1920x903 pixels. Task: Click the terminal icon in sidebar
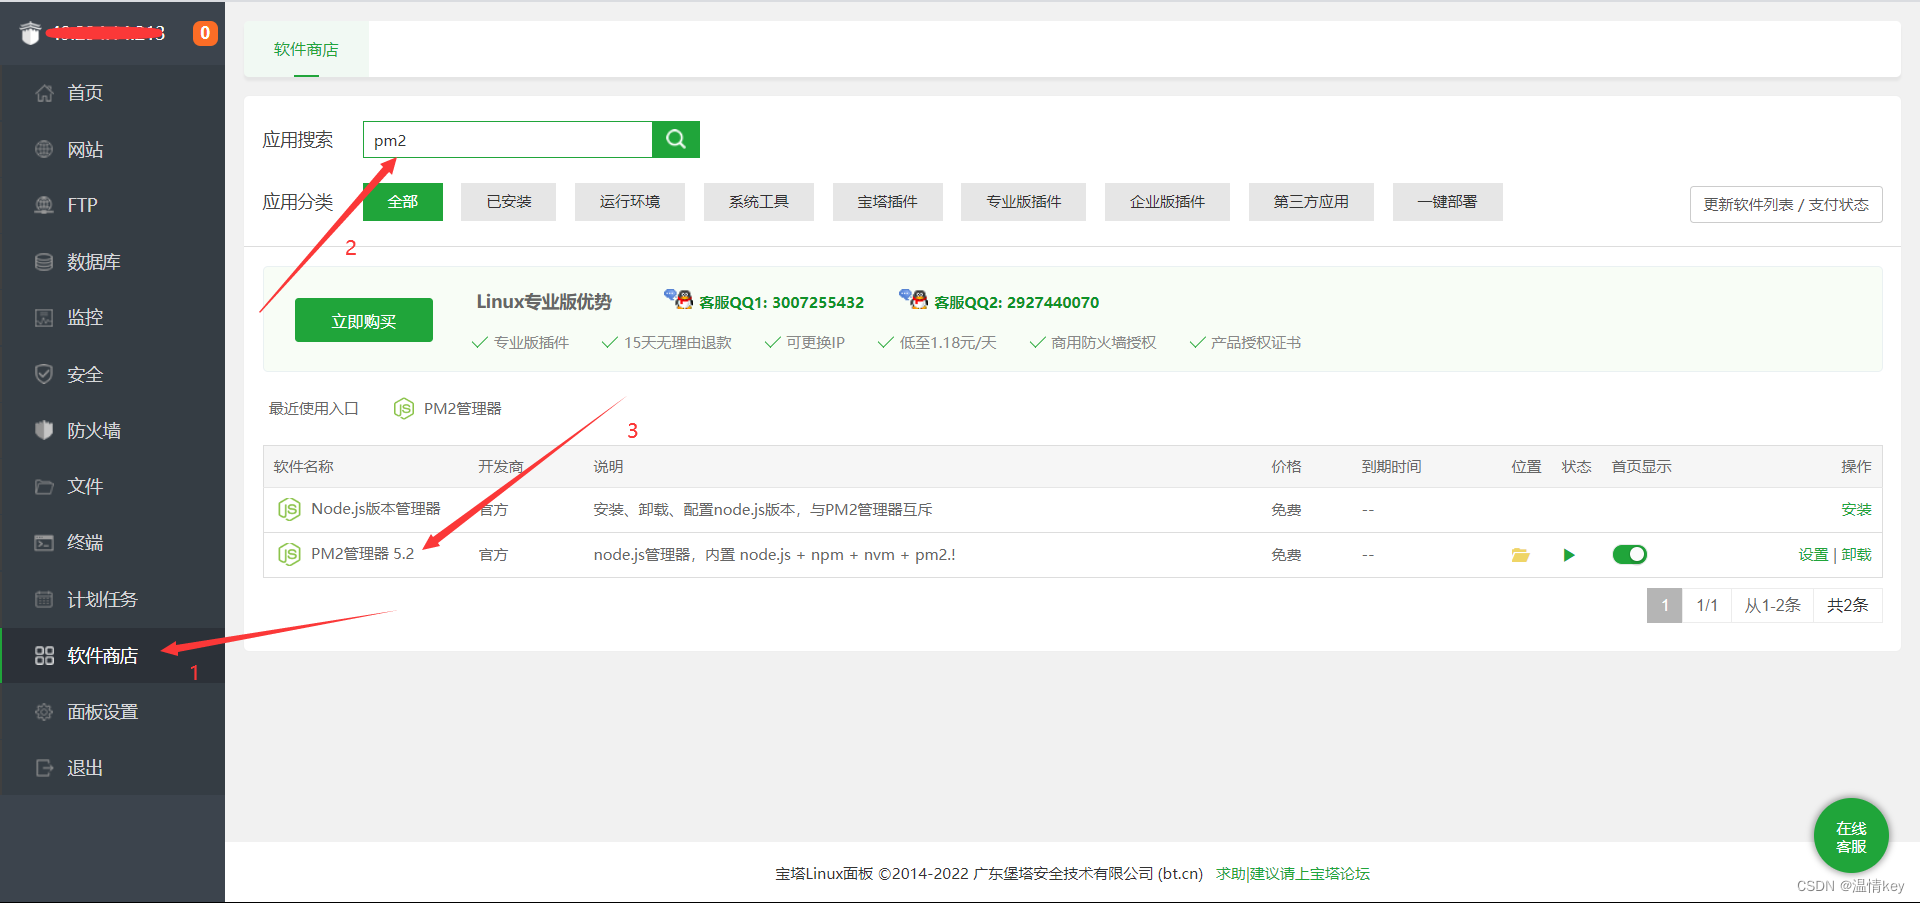click(44, 543)
